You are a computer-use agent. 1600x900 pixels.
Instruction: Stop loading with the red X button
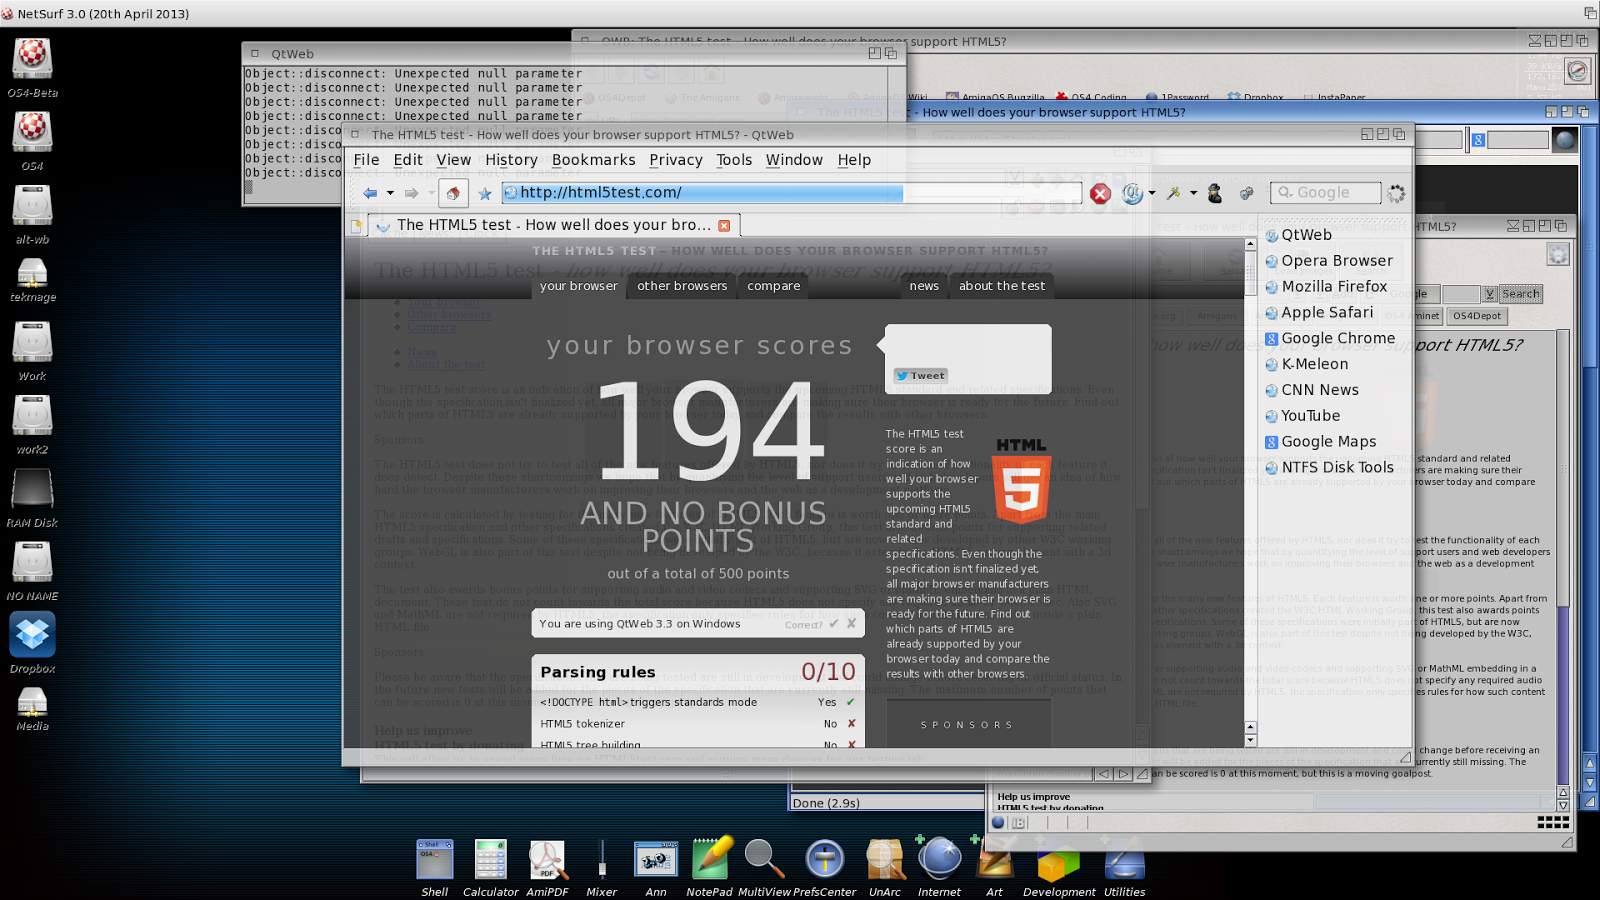tap(1100, 193)
